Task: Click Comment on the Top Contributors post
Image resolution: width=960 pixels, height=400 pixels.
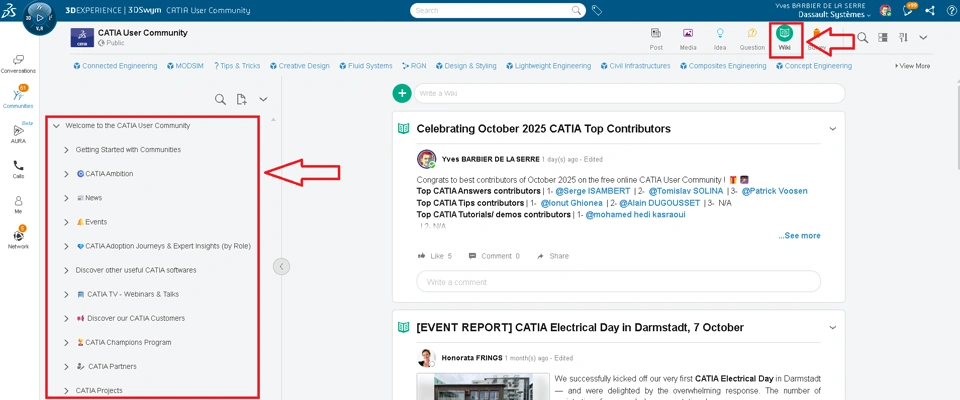Action: click(x=494, y=256)
